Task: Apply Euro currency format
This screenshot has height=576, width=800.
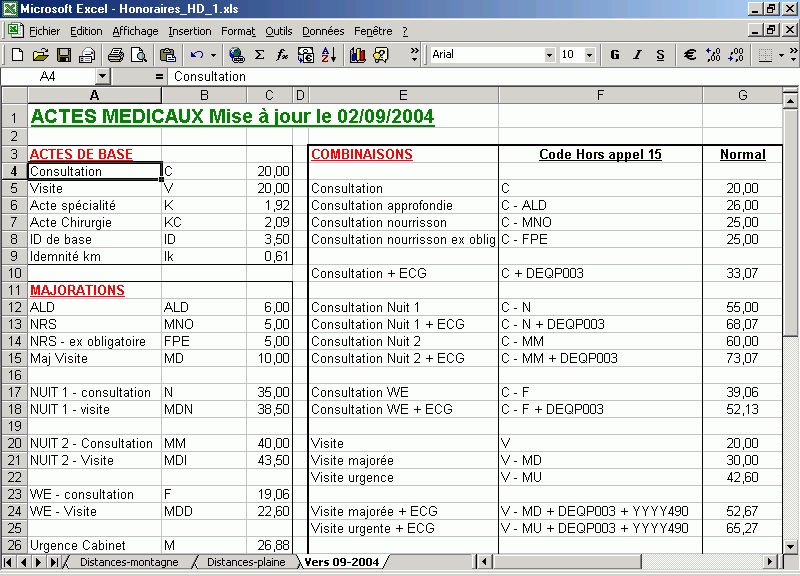Action: [690, 55]
